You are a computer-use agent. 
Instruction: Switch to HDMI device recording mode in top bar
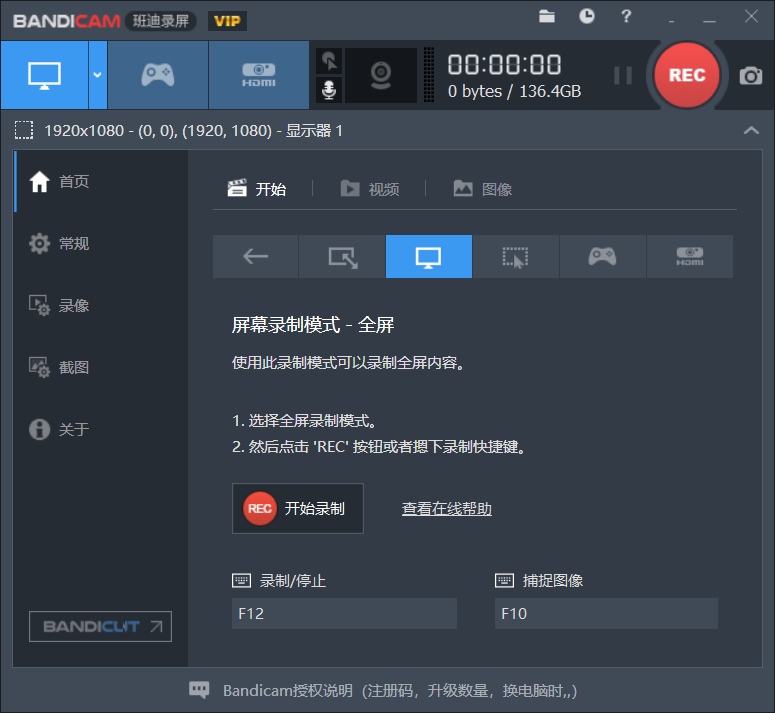click(x=258, y=75)
